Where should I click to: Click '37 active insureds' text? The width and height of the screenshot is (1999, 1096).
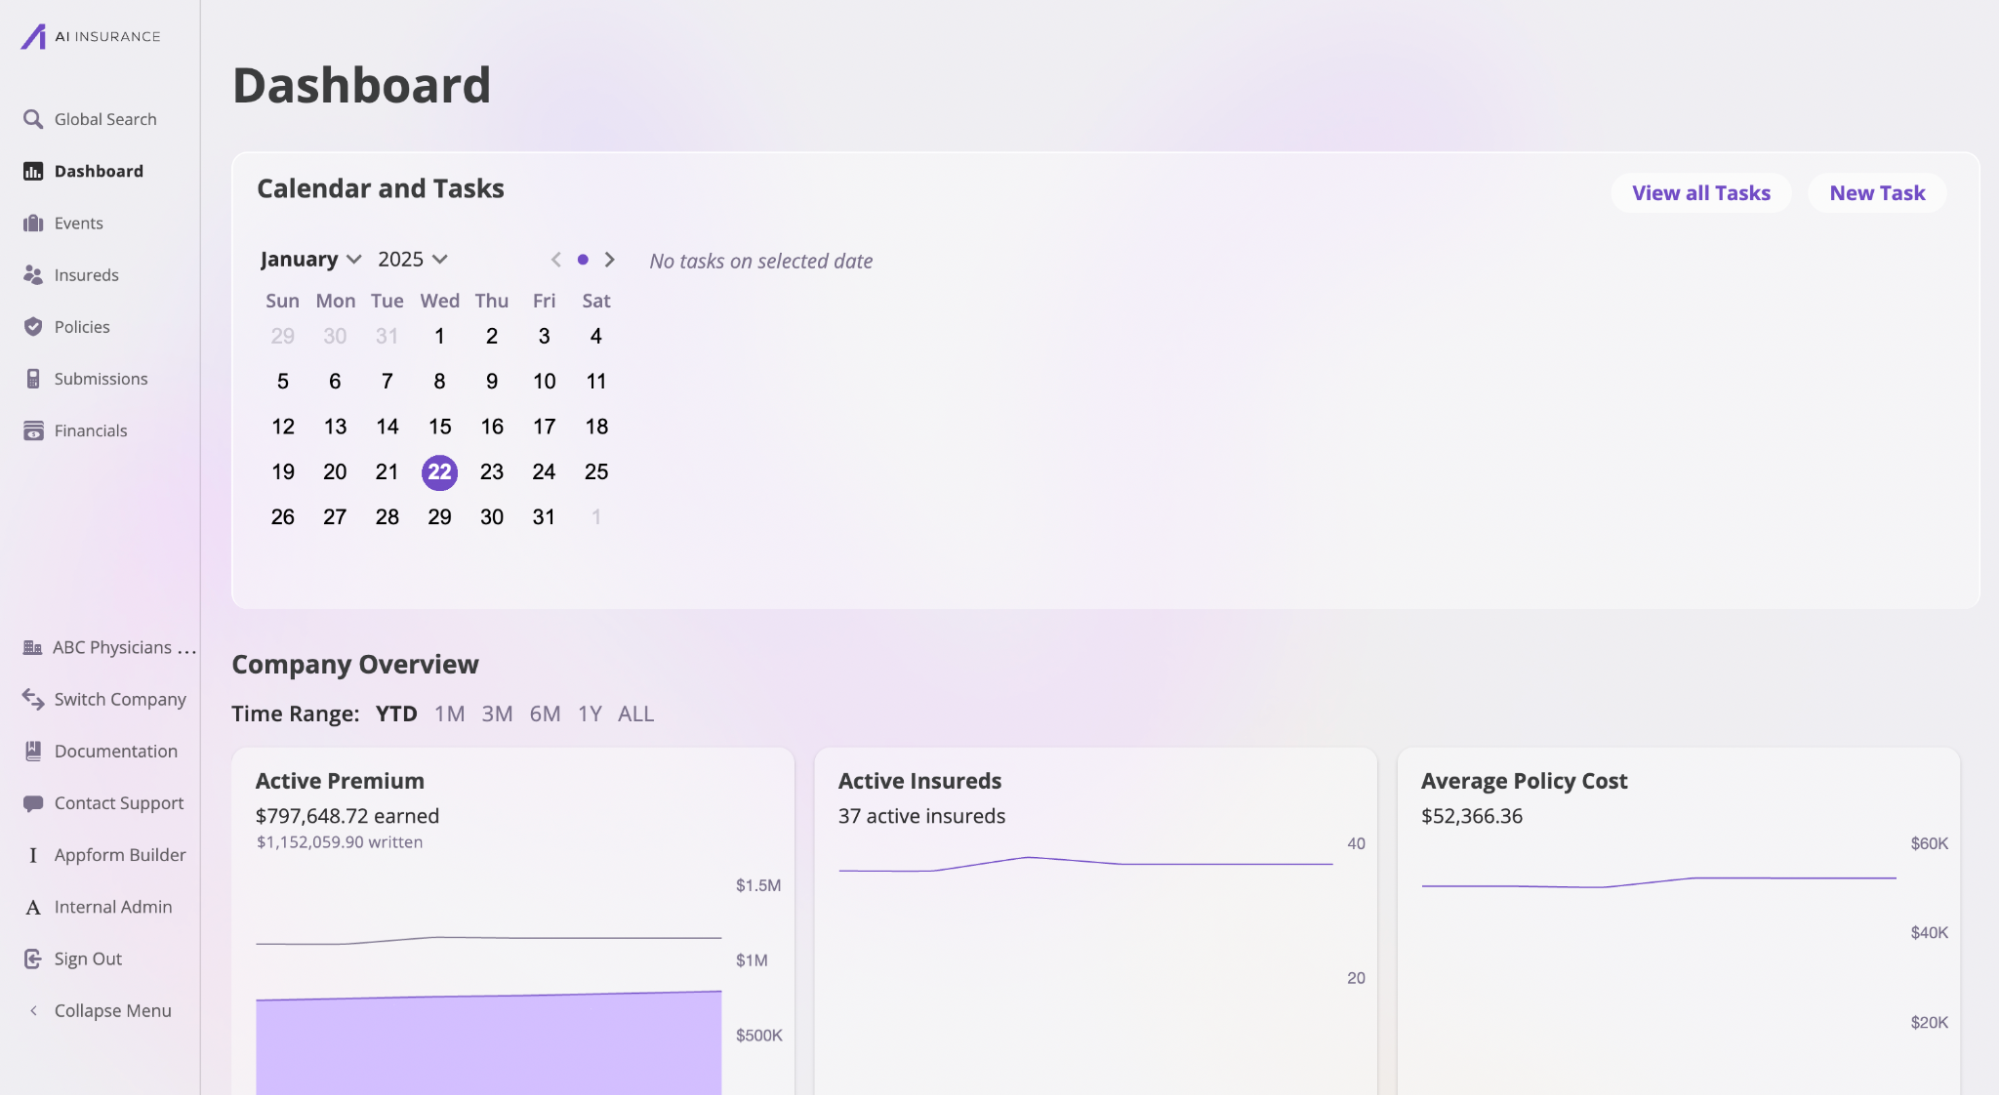pyautogui.click(x=922, y=816)
